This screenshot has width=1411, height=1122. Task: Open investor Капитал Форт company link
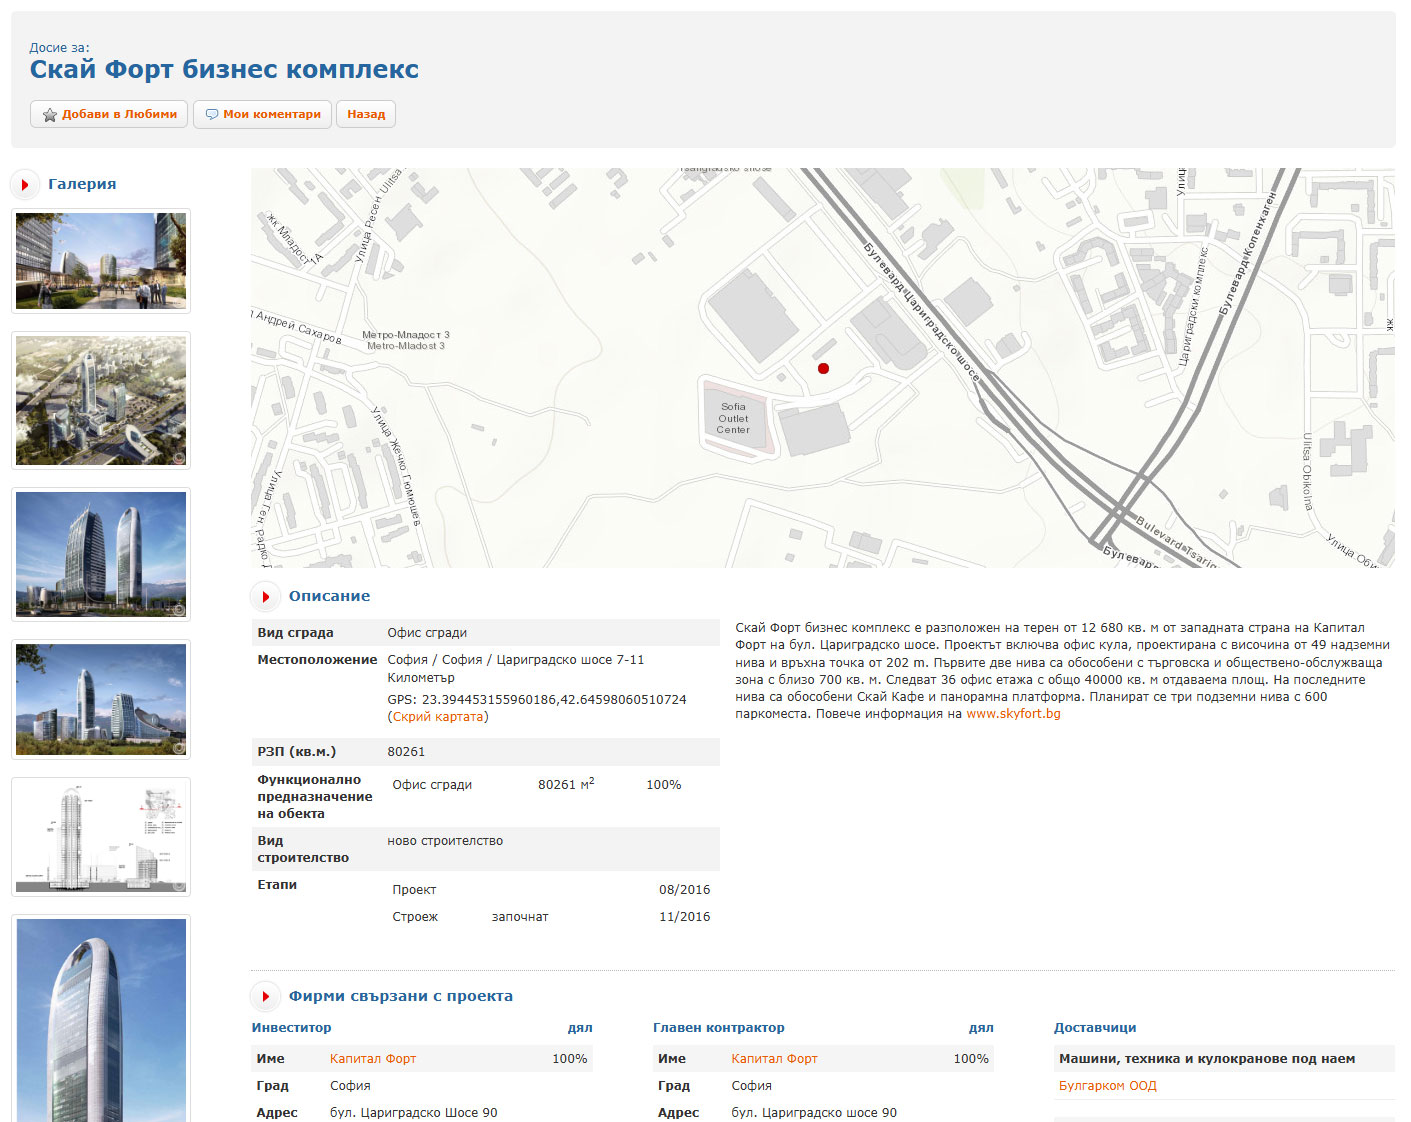(372, 1059)
